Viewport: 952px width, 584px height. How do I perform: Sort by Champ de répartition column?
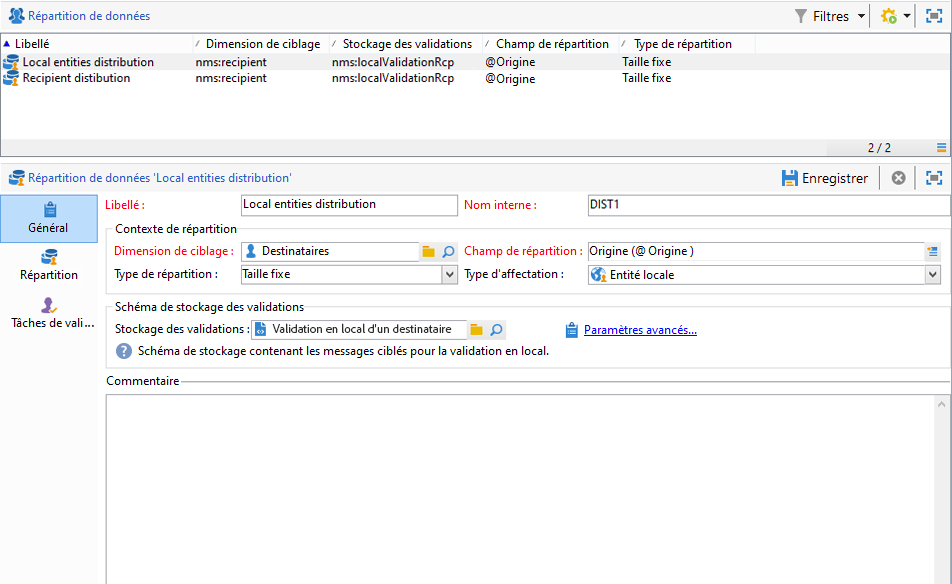551,44
